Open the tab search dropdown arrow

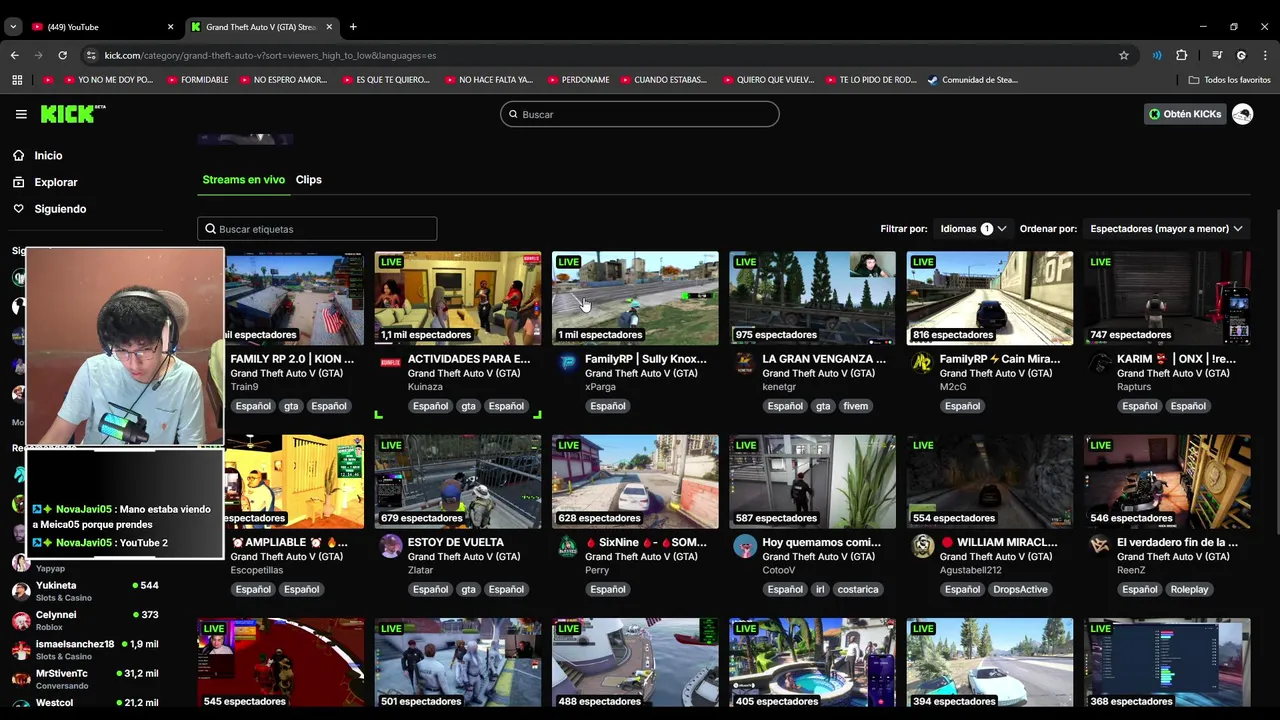[13, 27]
